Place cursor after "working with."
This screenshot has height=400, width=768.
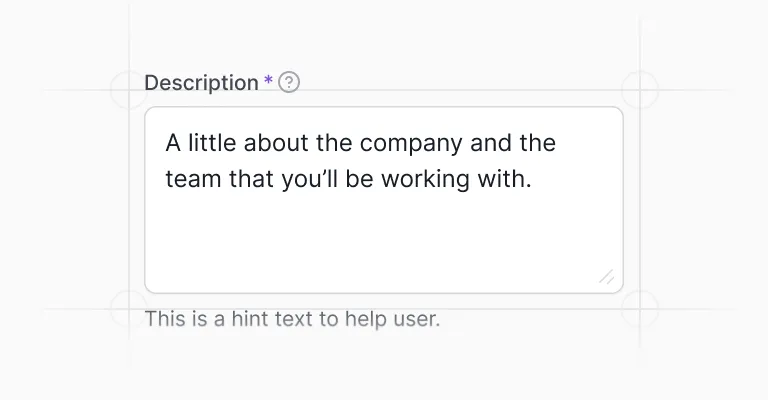(x=533, y=179)
